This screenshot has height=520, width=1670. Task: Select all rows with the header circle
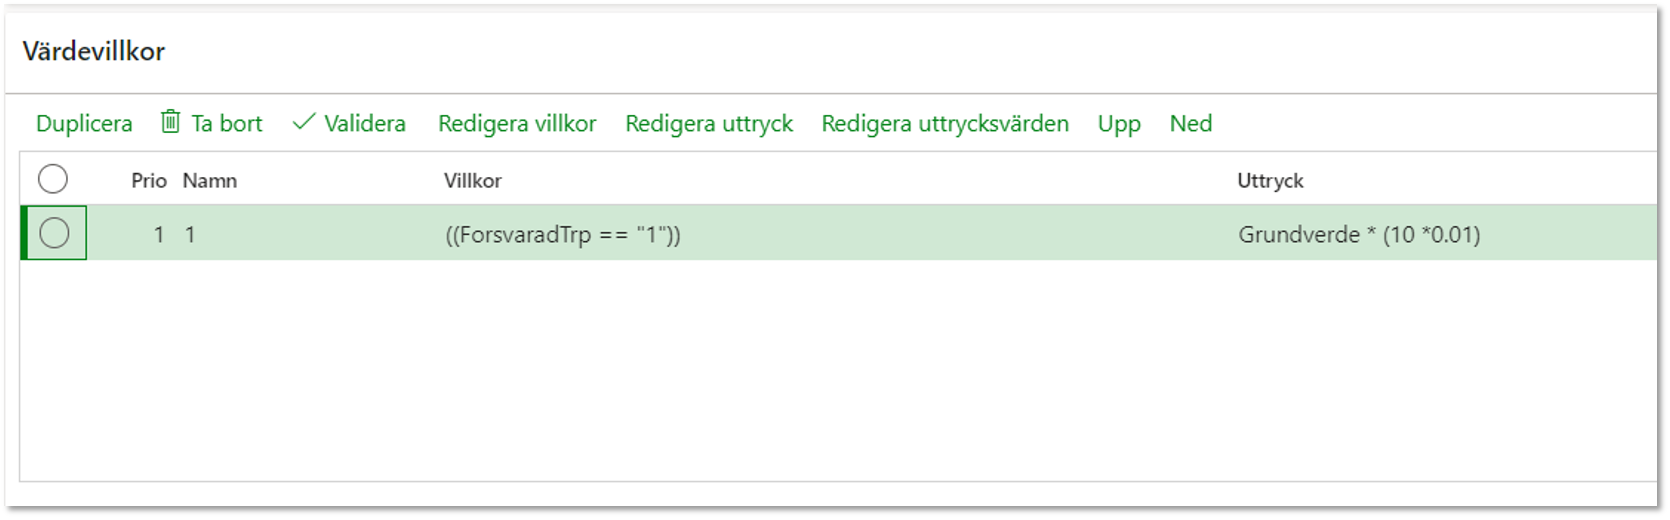53,179
